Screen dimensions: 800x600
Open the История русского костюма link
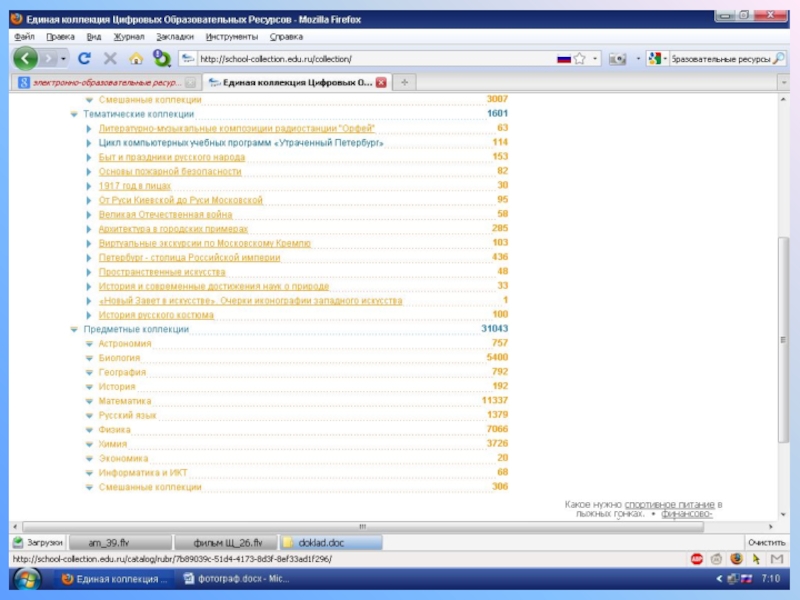click(x=156, y=315)
